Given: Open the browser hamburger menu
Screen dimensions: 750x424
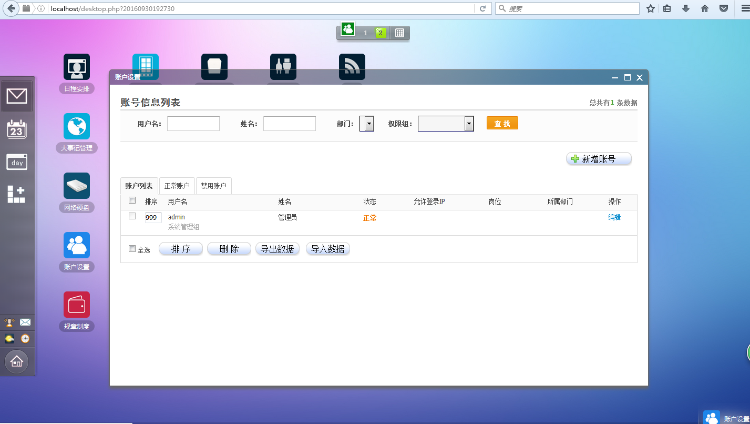Looking at the screenshot, I should 744,9.
